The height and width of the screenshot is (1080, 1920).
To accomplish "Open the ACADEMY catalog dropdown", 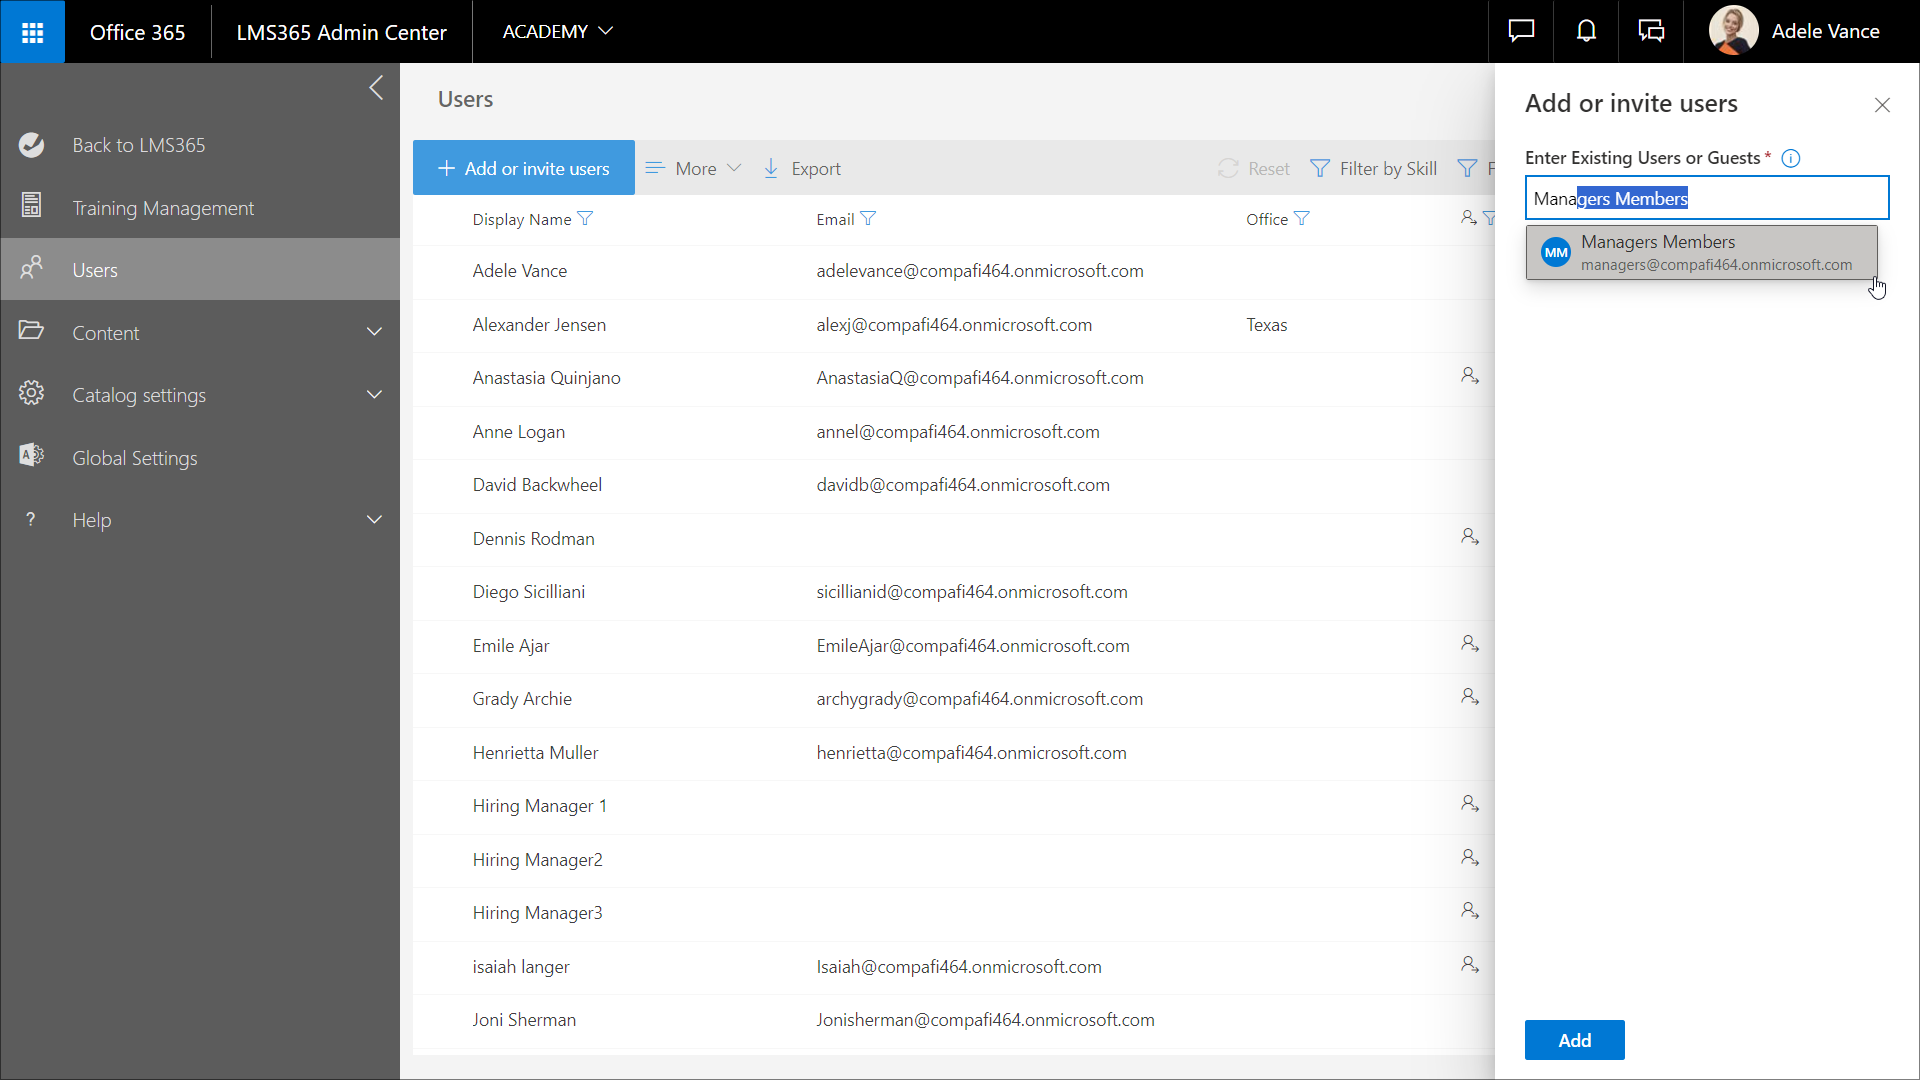I will point(557,32).
